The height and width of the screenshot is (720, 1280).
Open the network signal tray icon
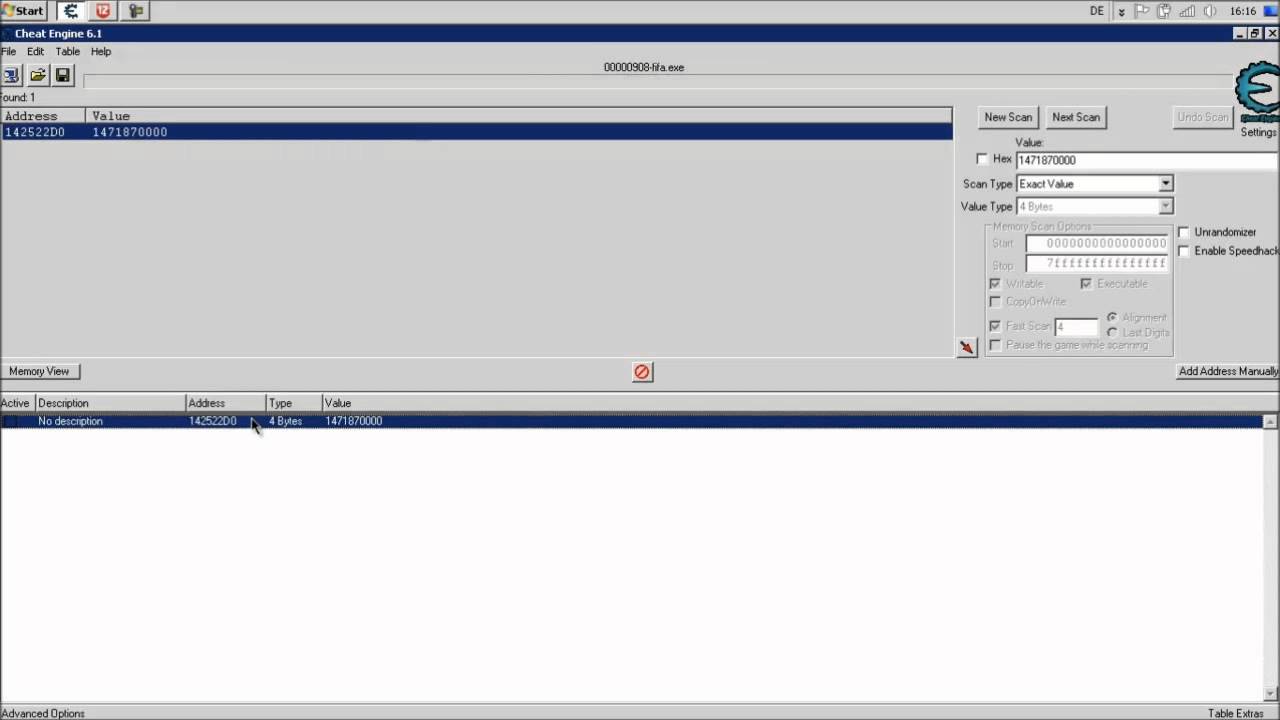(1187, 11)
